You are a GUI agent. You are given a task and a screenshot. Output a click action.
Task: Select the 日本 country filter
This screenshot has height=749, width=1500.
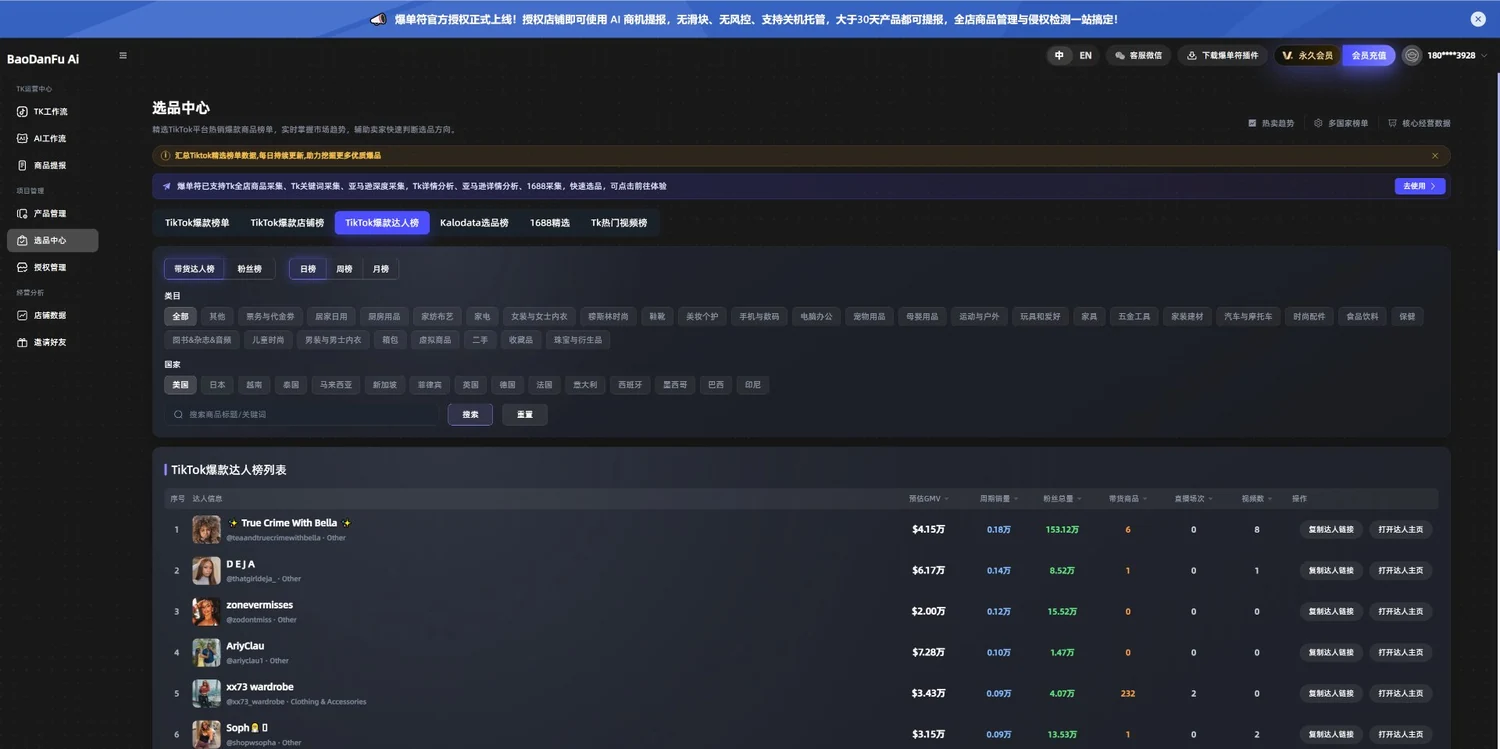click(217, 385)
